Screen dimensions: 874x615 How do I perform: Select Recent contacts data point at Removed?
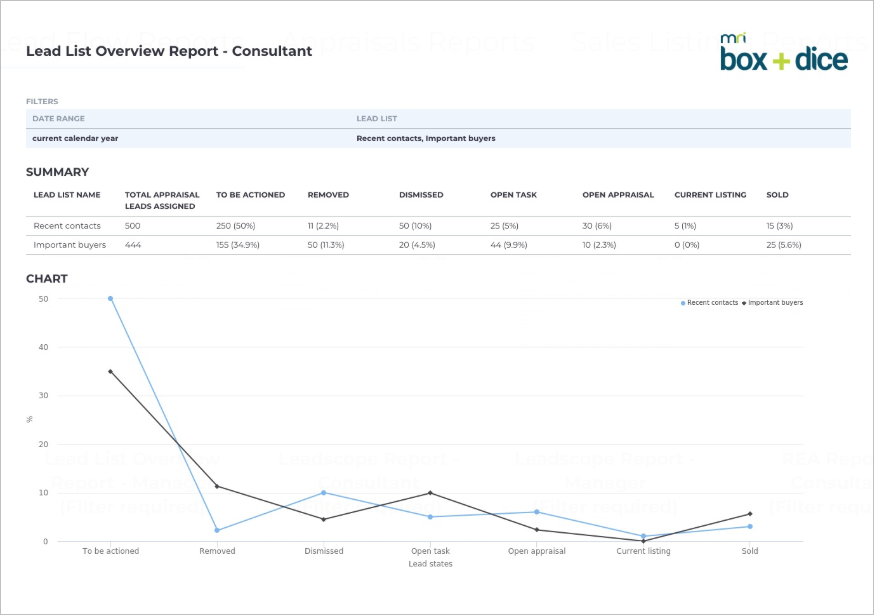(217, 530)
